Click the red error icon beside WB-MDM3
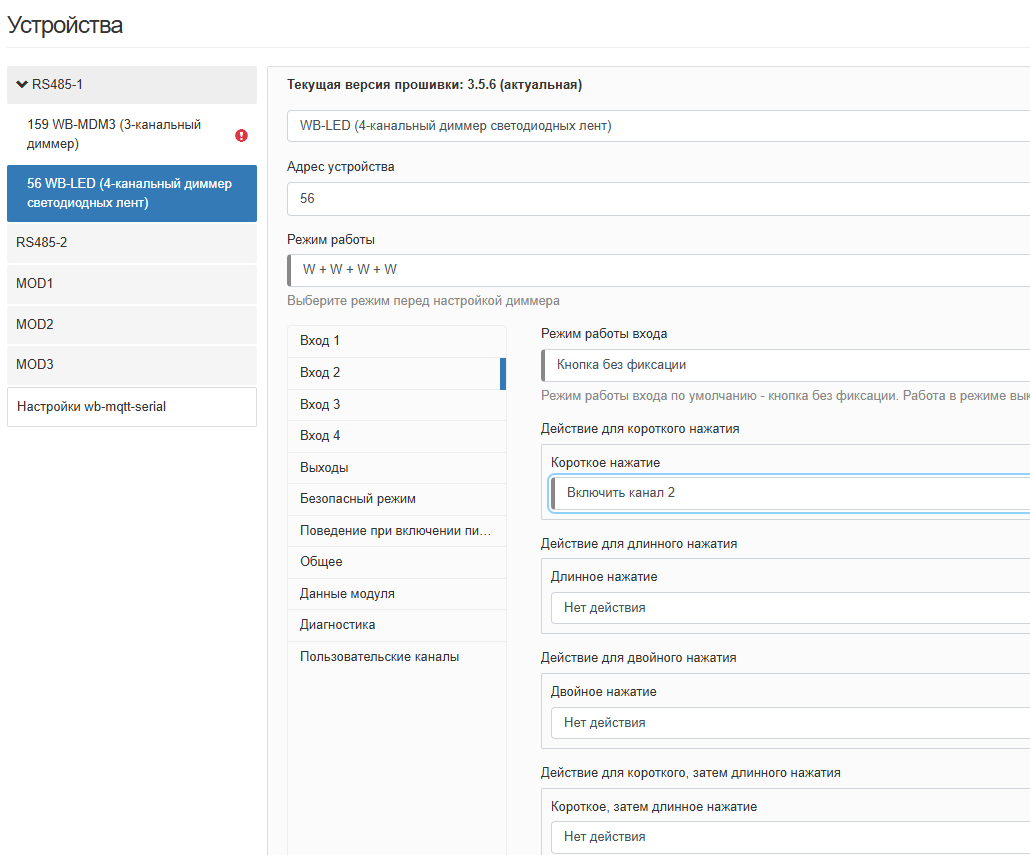The width and height of the screenshot is (1030, 855). pyautogui.click(x=241, y=135)
